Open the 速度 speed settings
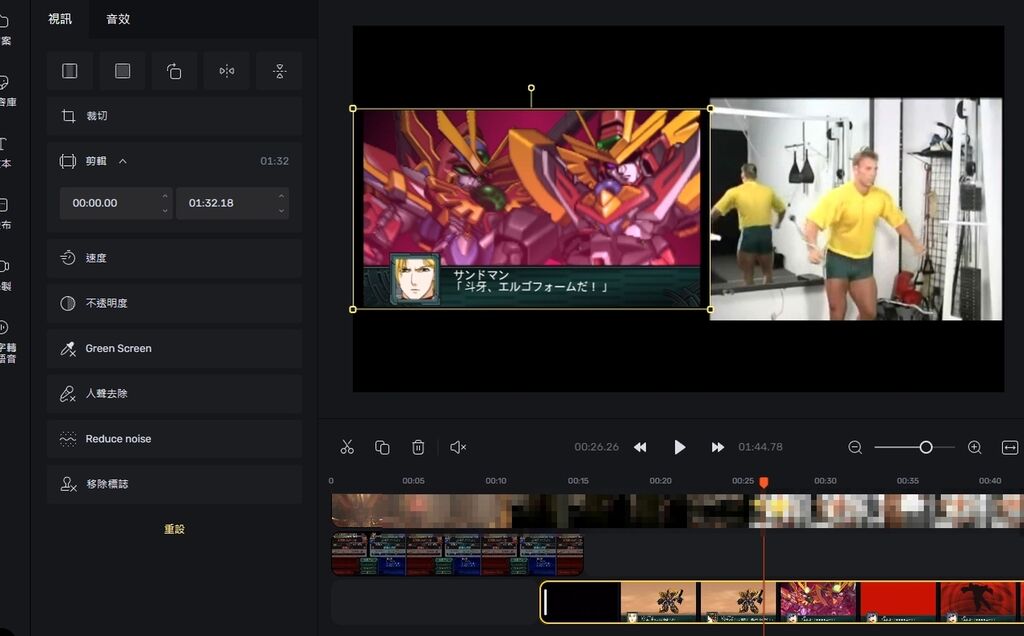1024x636 pixels. 174,258
